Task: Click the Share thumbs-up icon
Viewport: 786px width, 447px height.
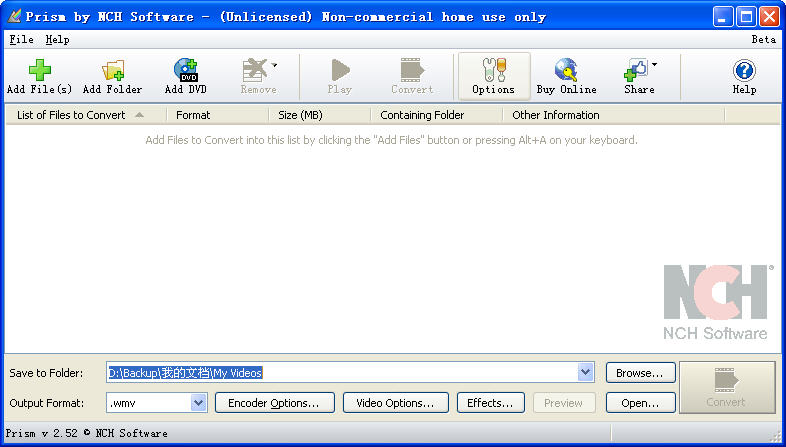Action: (x=636, y=70)
